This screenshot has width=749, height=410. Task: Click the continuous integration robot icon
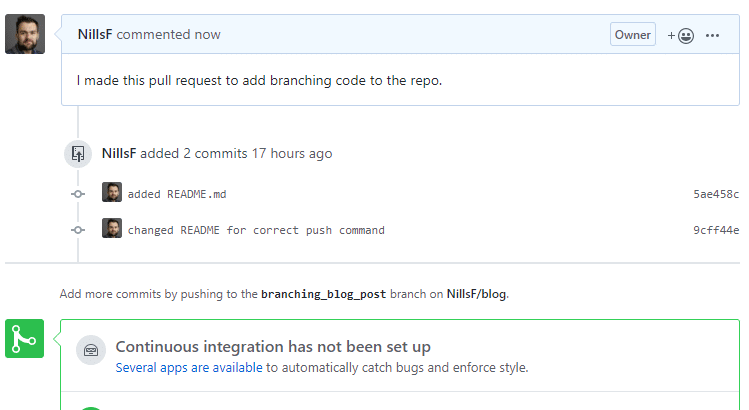click(x=91, y=350)
